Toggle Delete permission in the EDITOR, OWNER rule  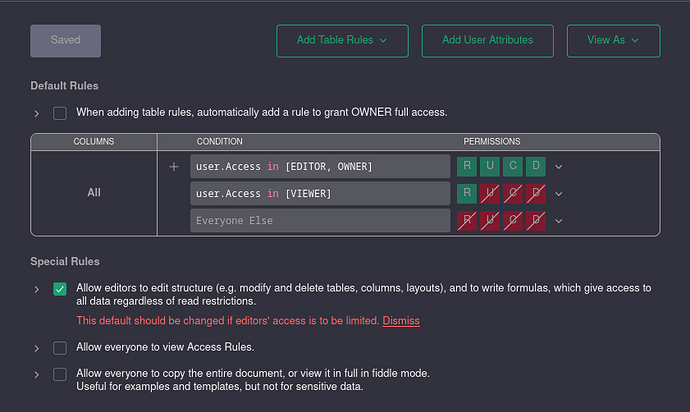[536, 166]
